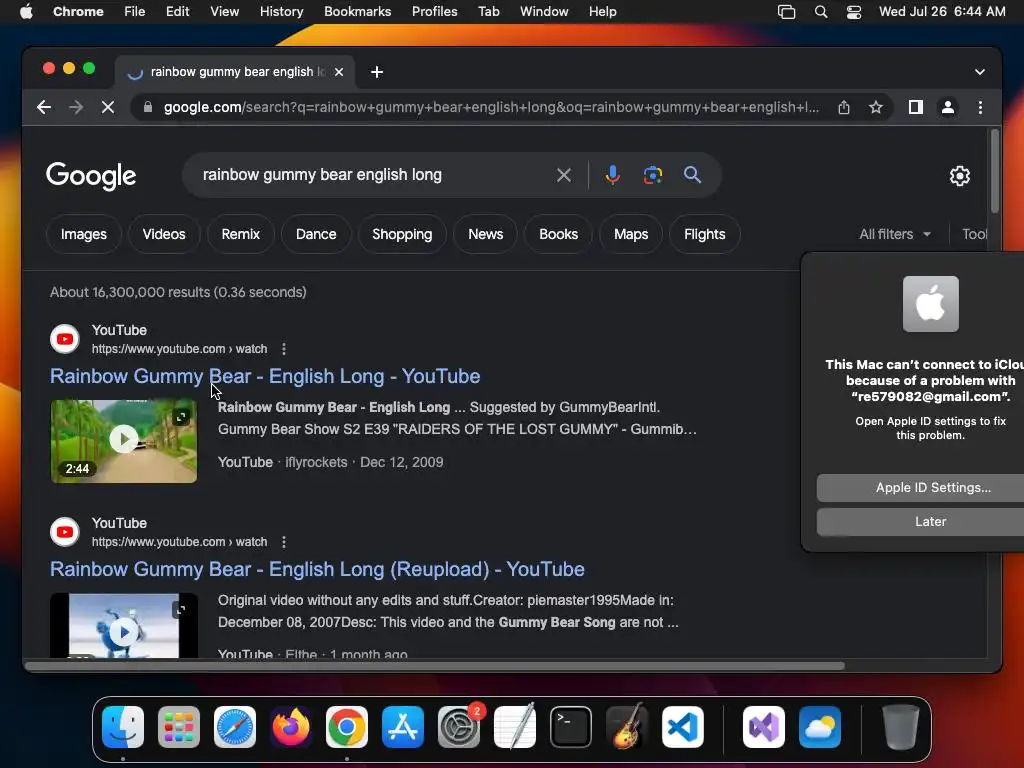Open System Settings in the Dock

tap(459, 727)
